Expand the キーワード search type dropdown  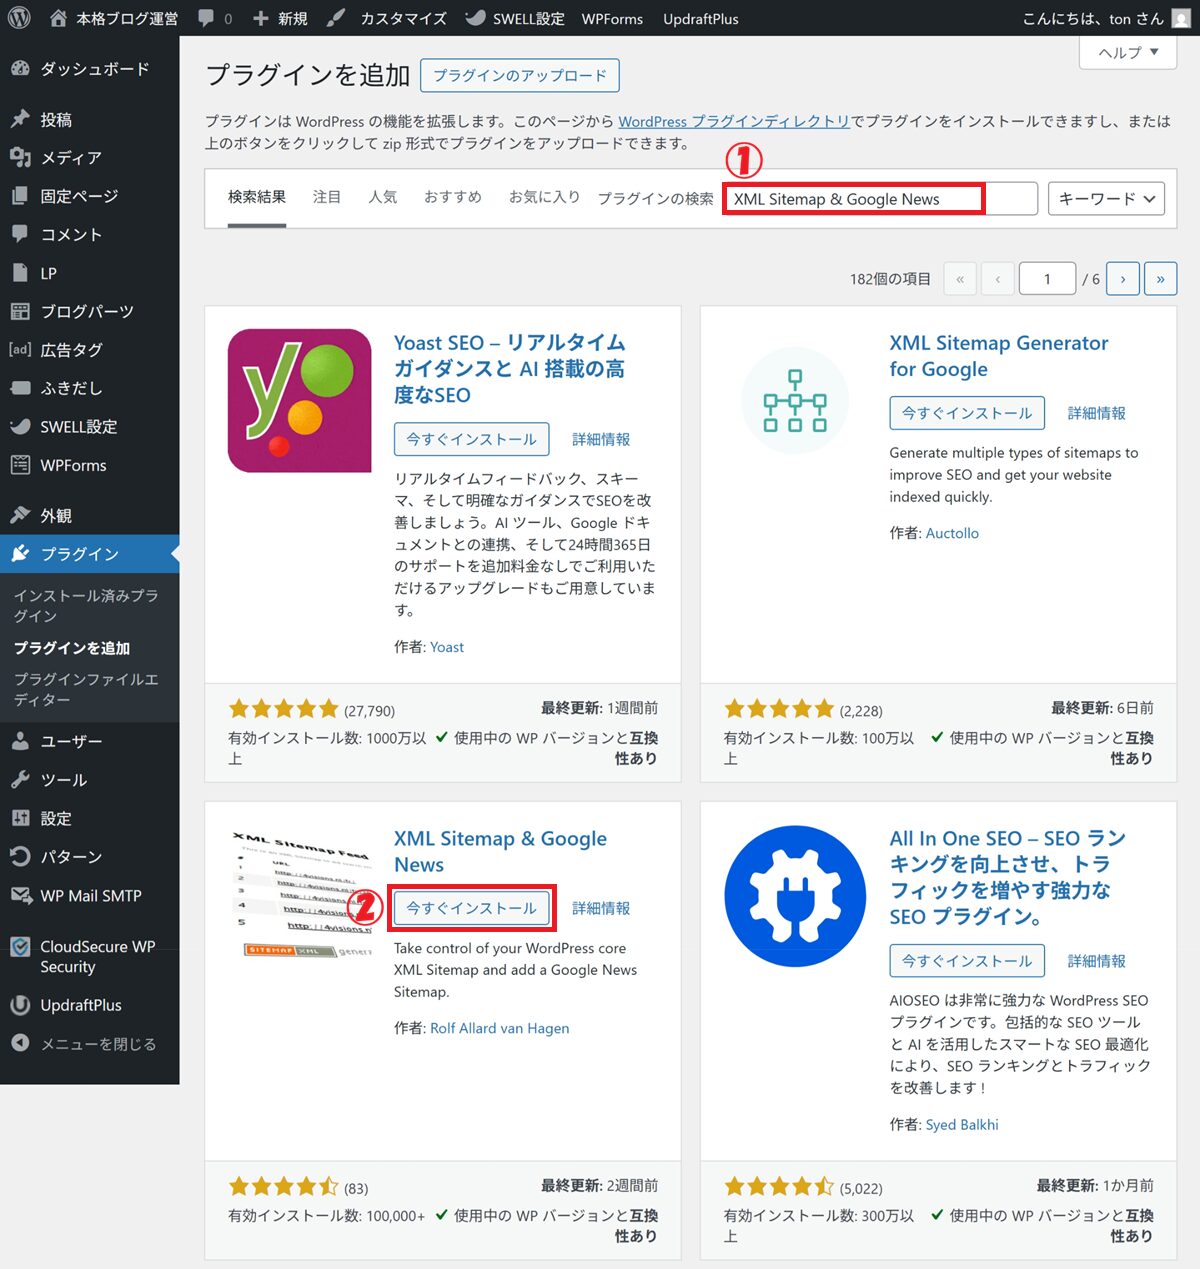(1106, 199)
